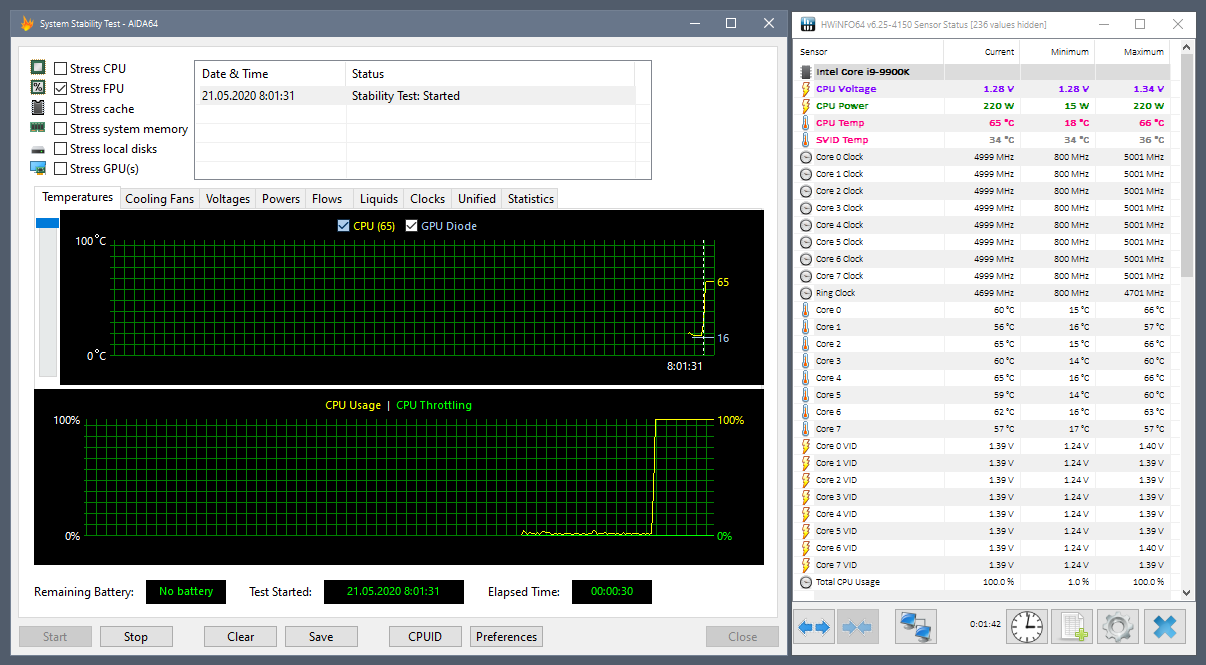Viewport: 1206px width, 665px height.
Task: Tick the Stress system memory checkbox
Action: click(x=61, y=129)
